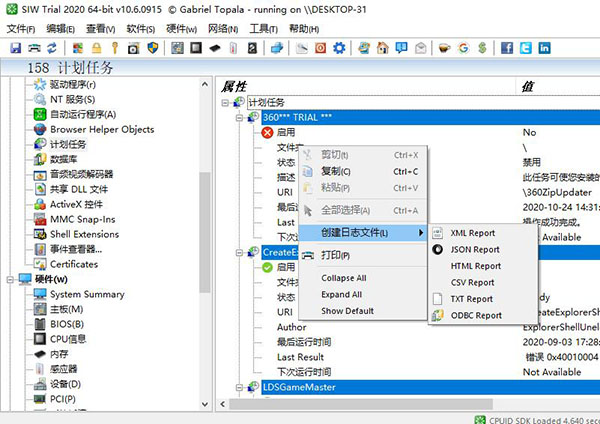Open the 帮助(H) menu
The image size is (600, 424).
click(304, 29)
